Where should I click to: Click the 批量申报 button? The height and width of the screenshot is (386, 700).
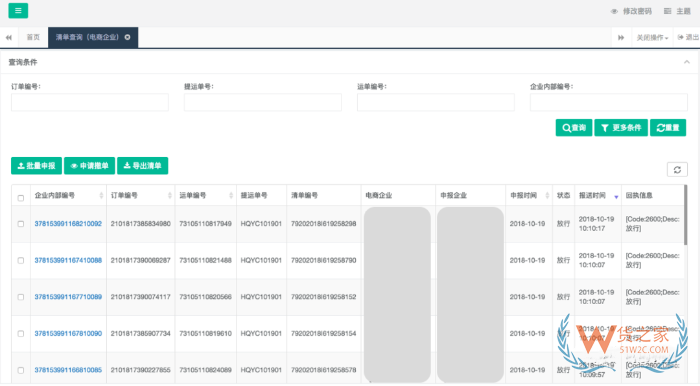(37, 166)
